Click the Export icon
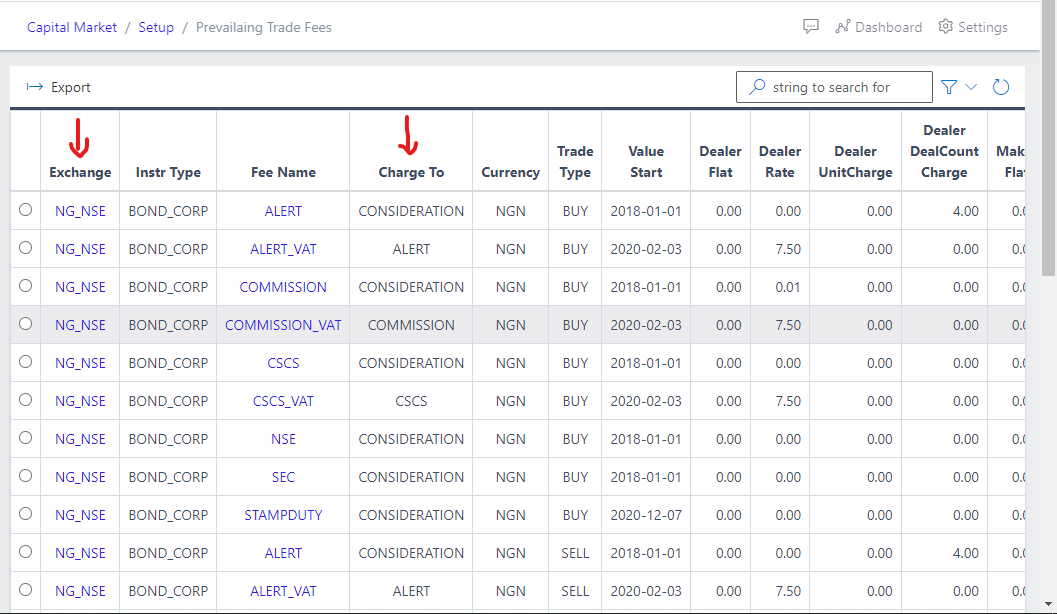The height and width of the screenshot is (614, 1057). click(35, 87)
